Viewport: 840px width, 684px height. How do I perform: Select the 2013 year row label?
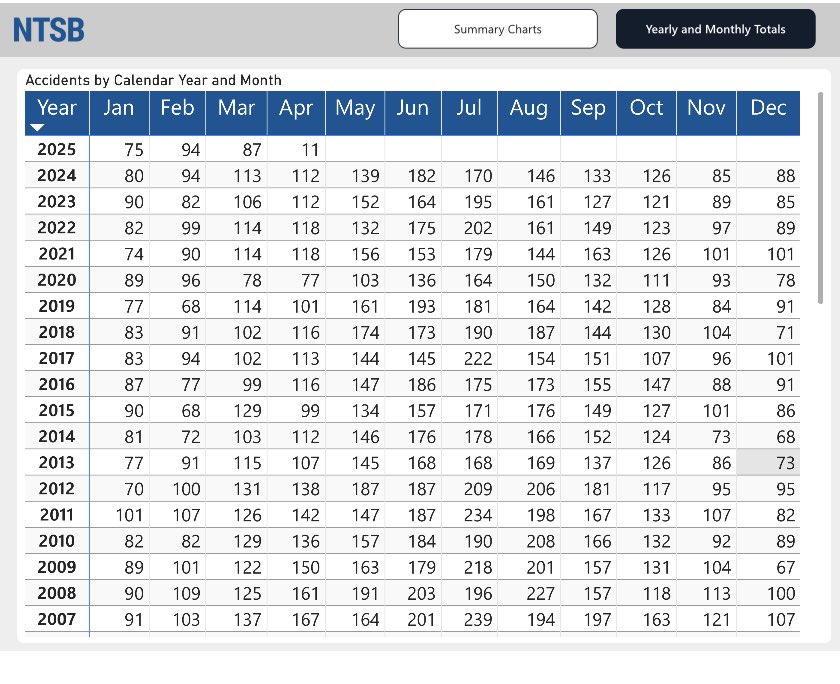click(x=57, y=462)
